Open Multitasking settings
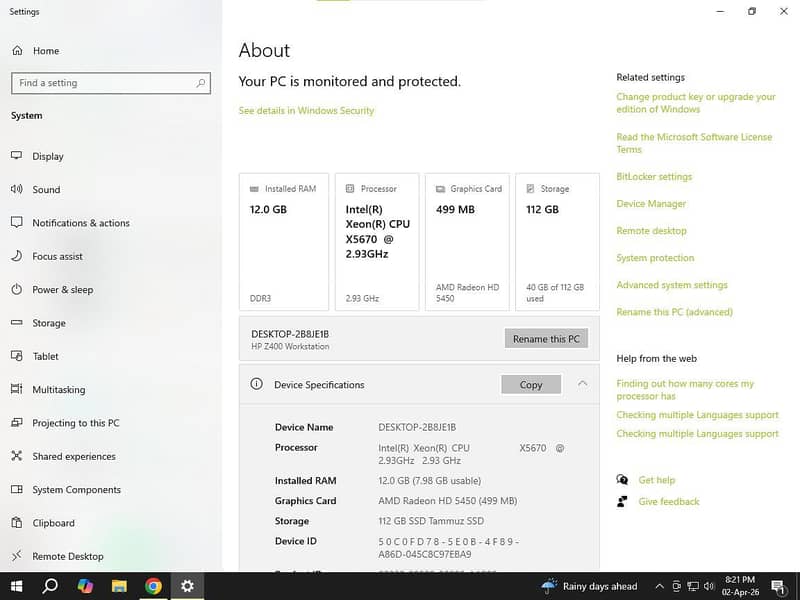Viewport: 800px width, 600px height. tap(59, 389)
